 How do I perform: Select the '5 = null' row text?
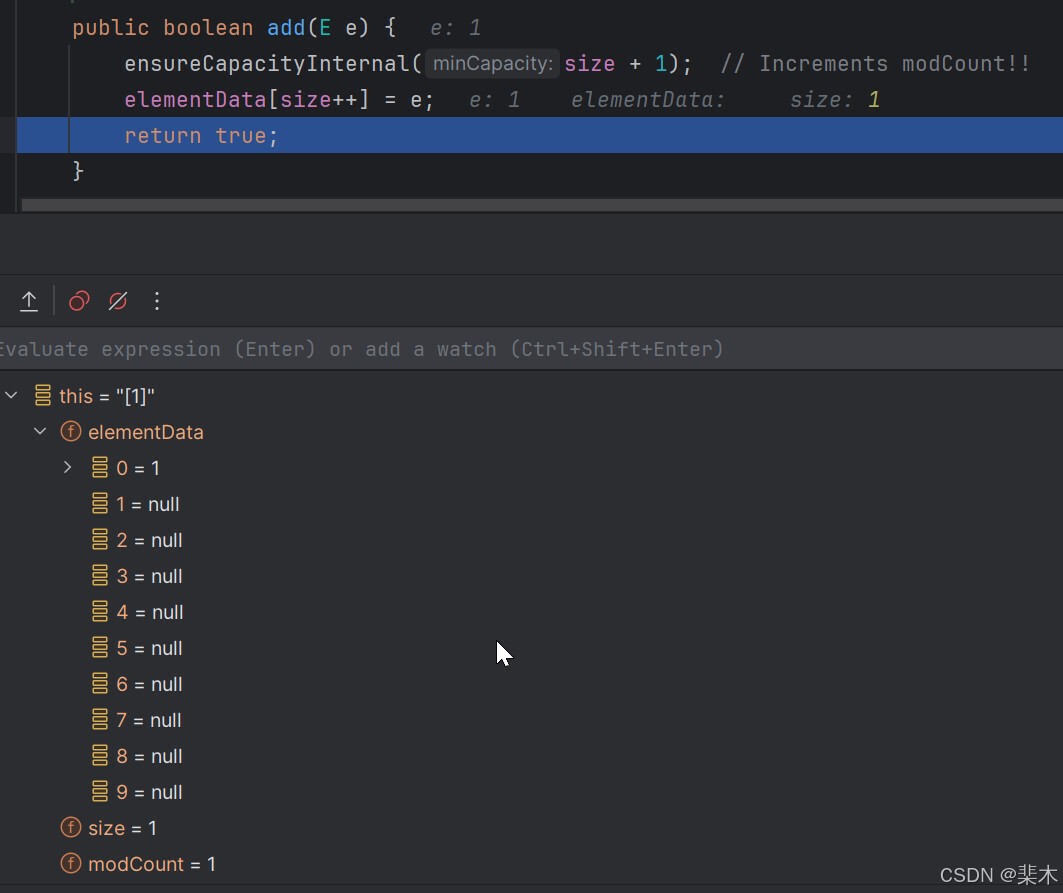click(149, 648)
